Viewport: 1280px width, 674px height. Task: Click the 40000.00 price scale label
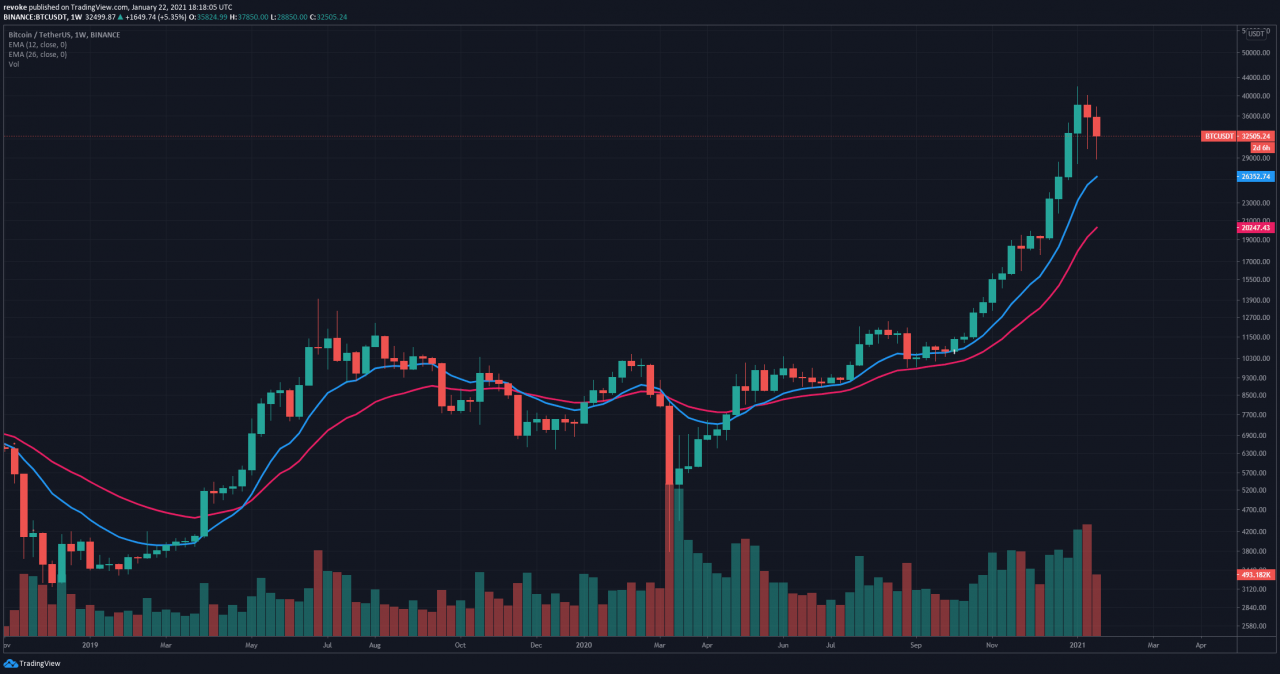tap(1254, 97)
